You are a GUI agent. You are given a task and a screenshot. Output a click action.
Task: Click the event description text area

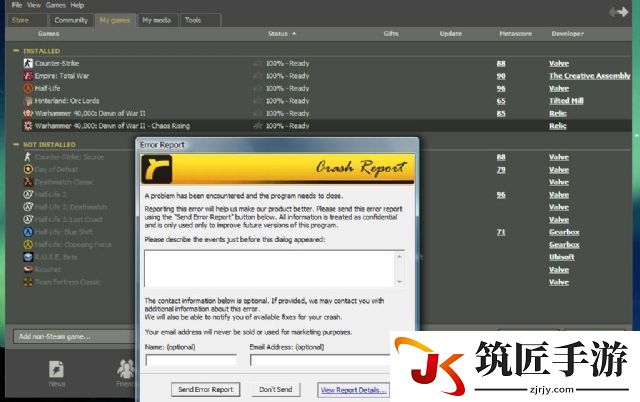pos(270,269)
